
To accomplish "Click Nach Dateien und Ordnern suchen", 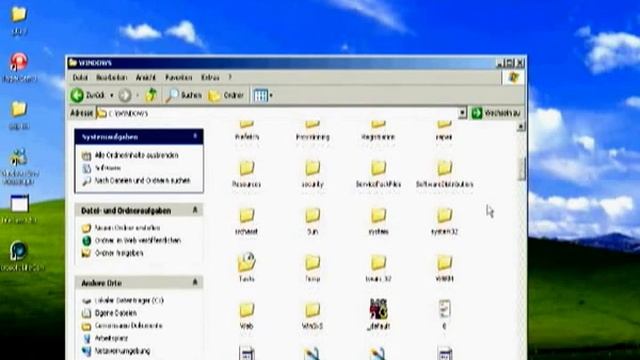I will pyautogui.click(x=142, y=181).
